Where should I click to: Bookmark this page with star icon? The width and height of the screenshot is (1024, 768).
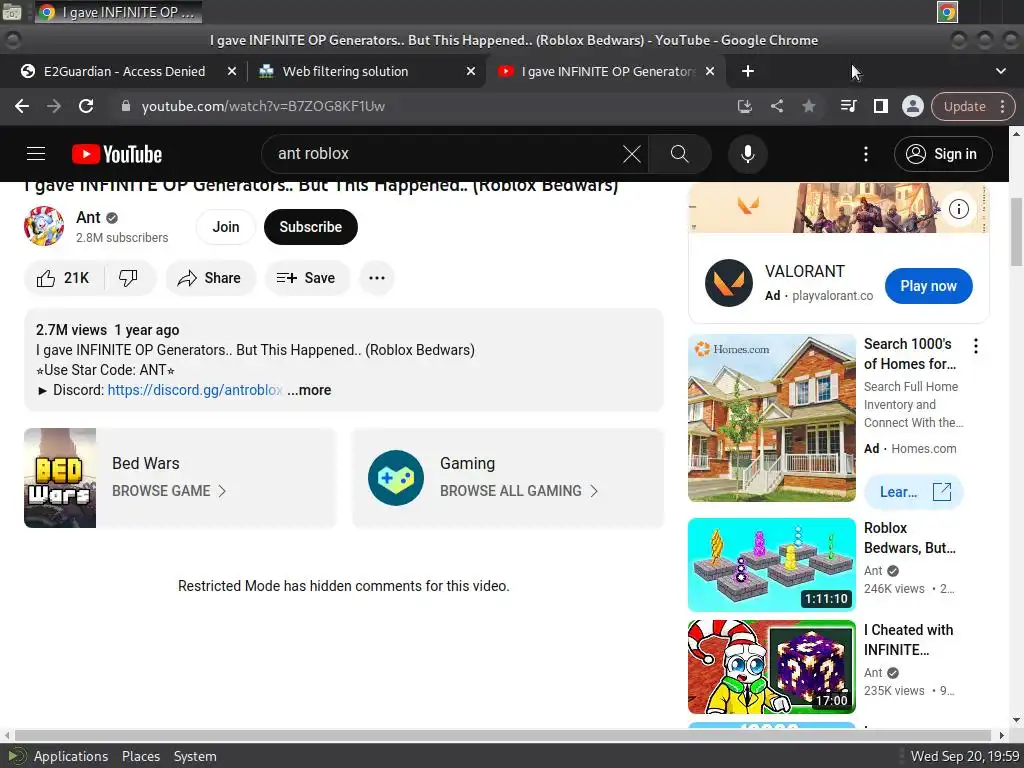tap(808, 106)
